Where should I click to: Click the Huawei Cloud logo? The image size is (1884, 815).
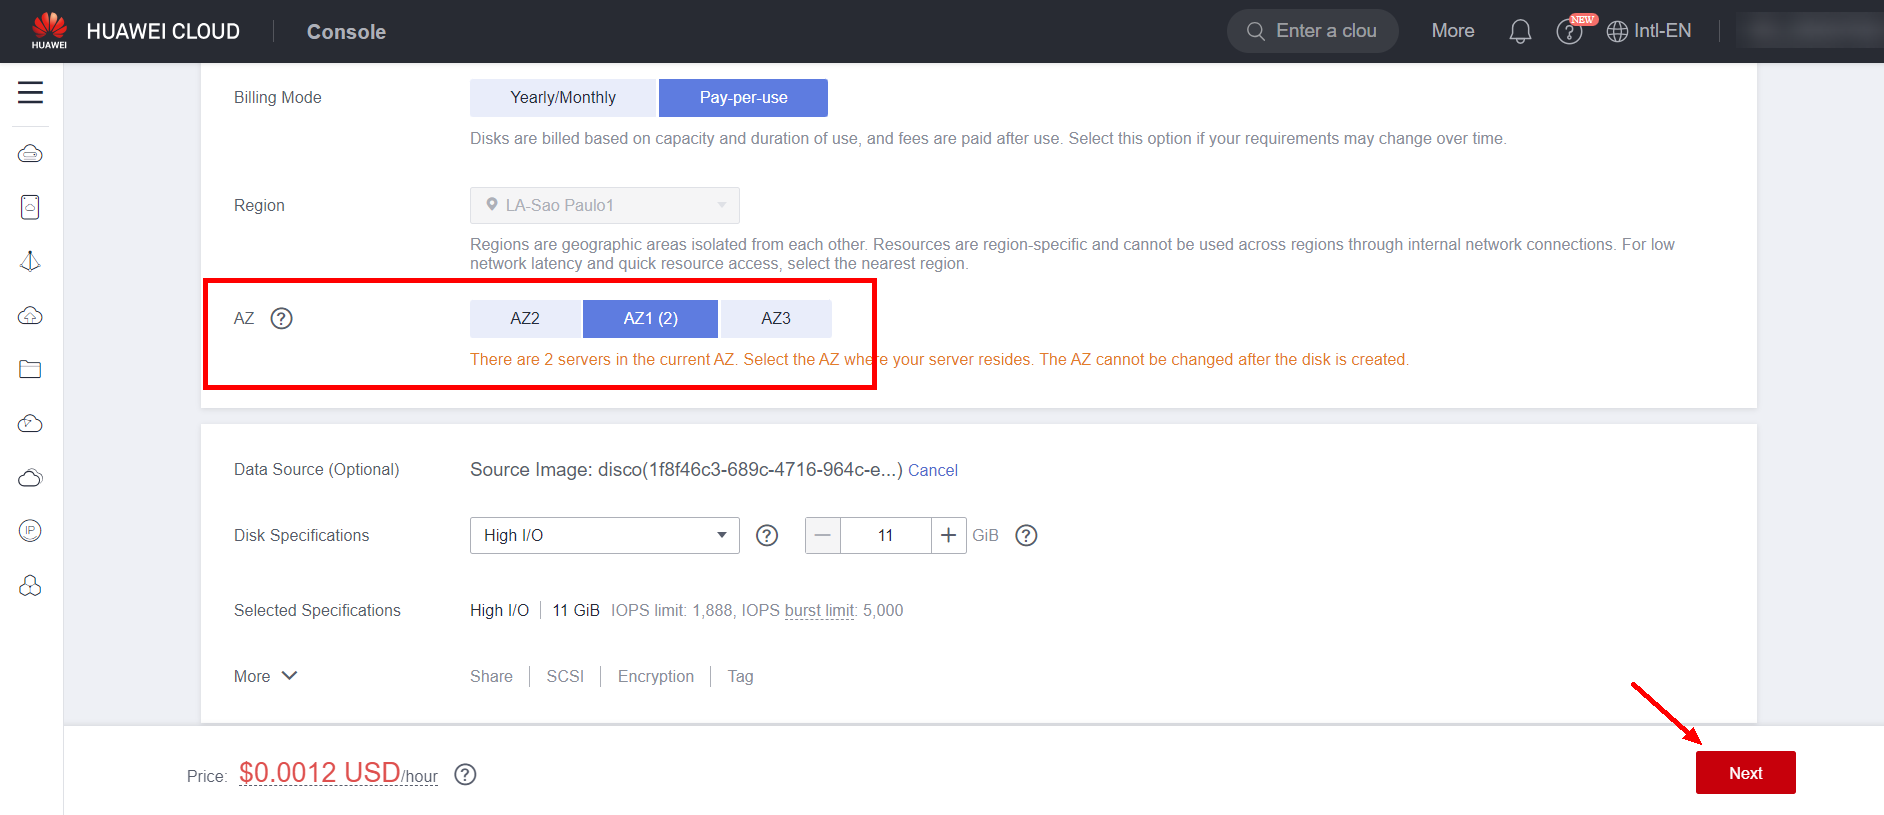[x=49, y=31]
